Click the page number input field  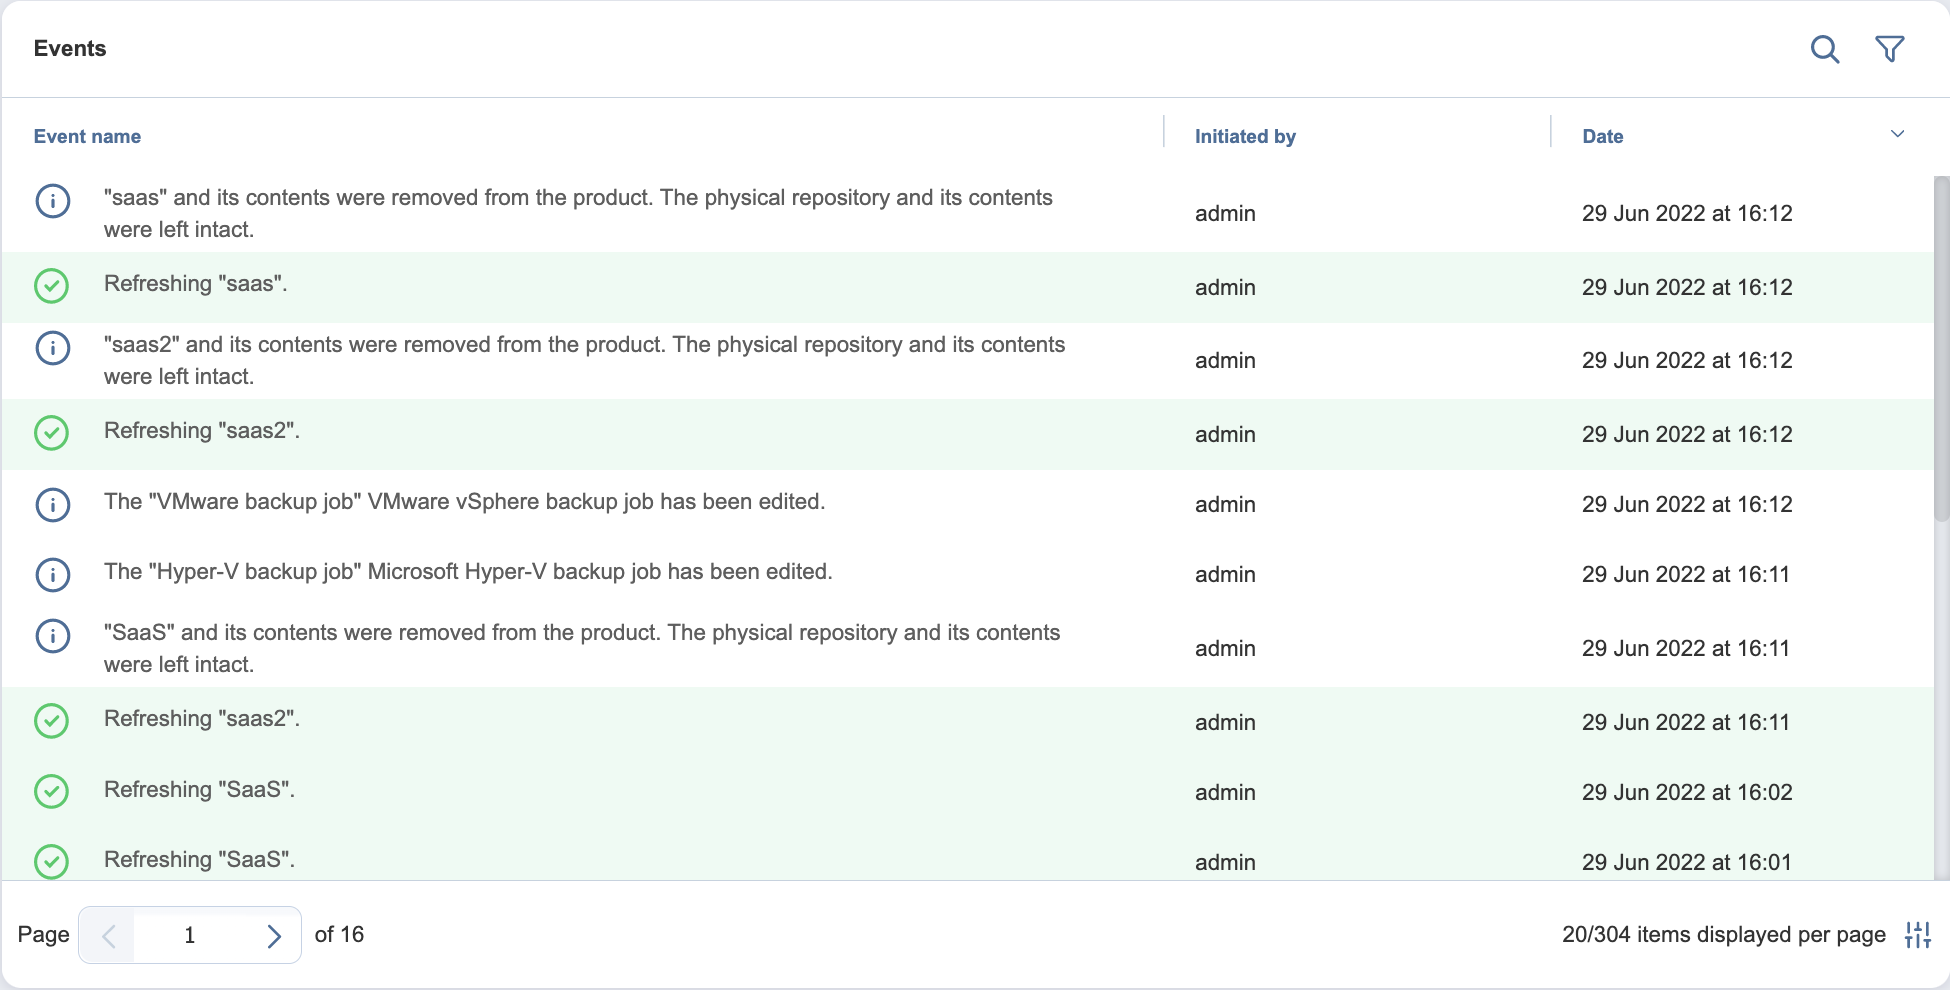pyautogui.click(x=190, y=935)
